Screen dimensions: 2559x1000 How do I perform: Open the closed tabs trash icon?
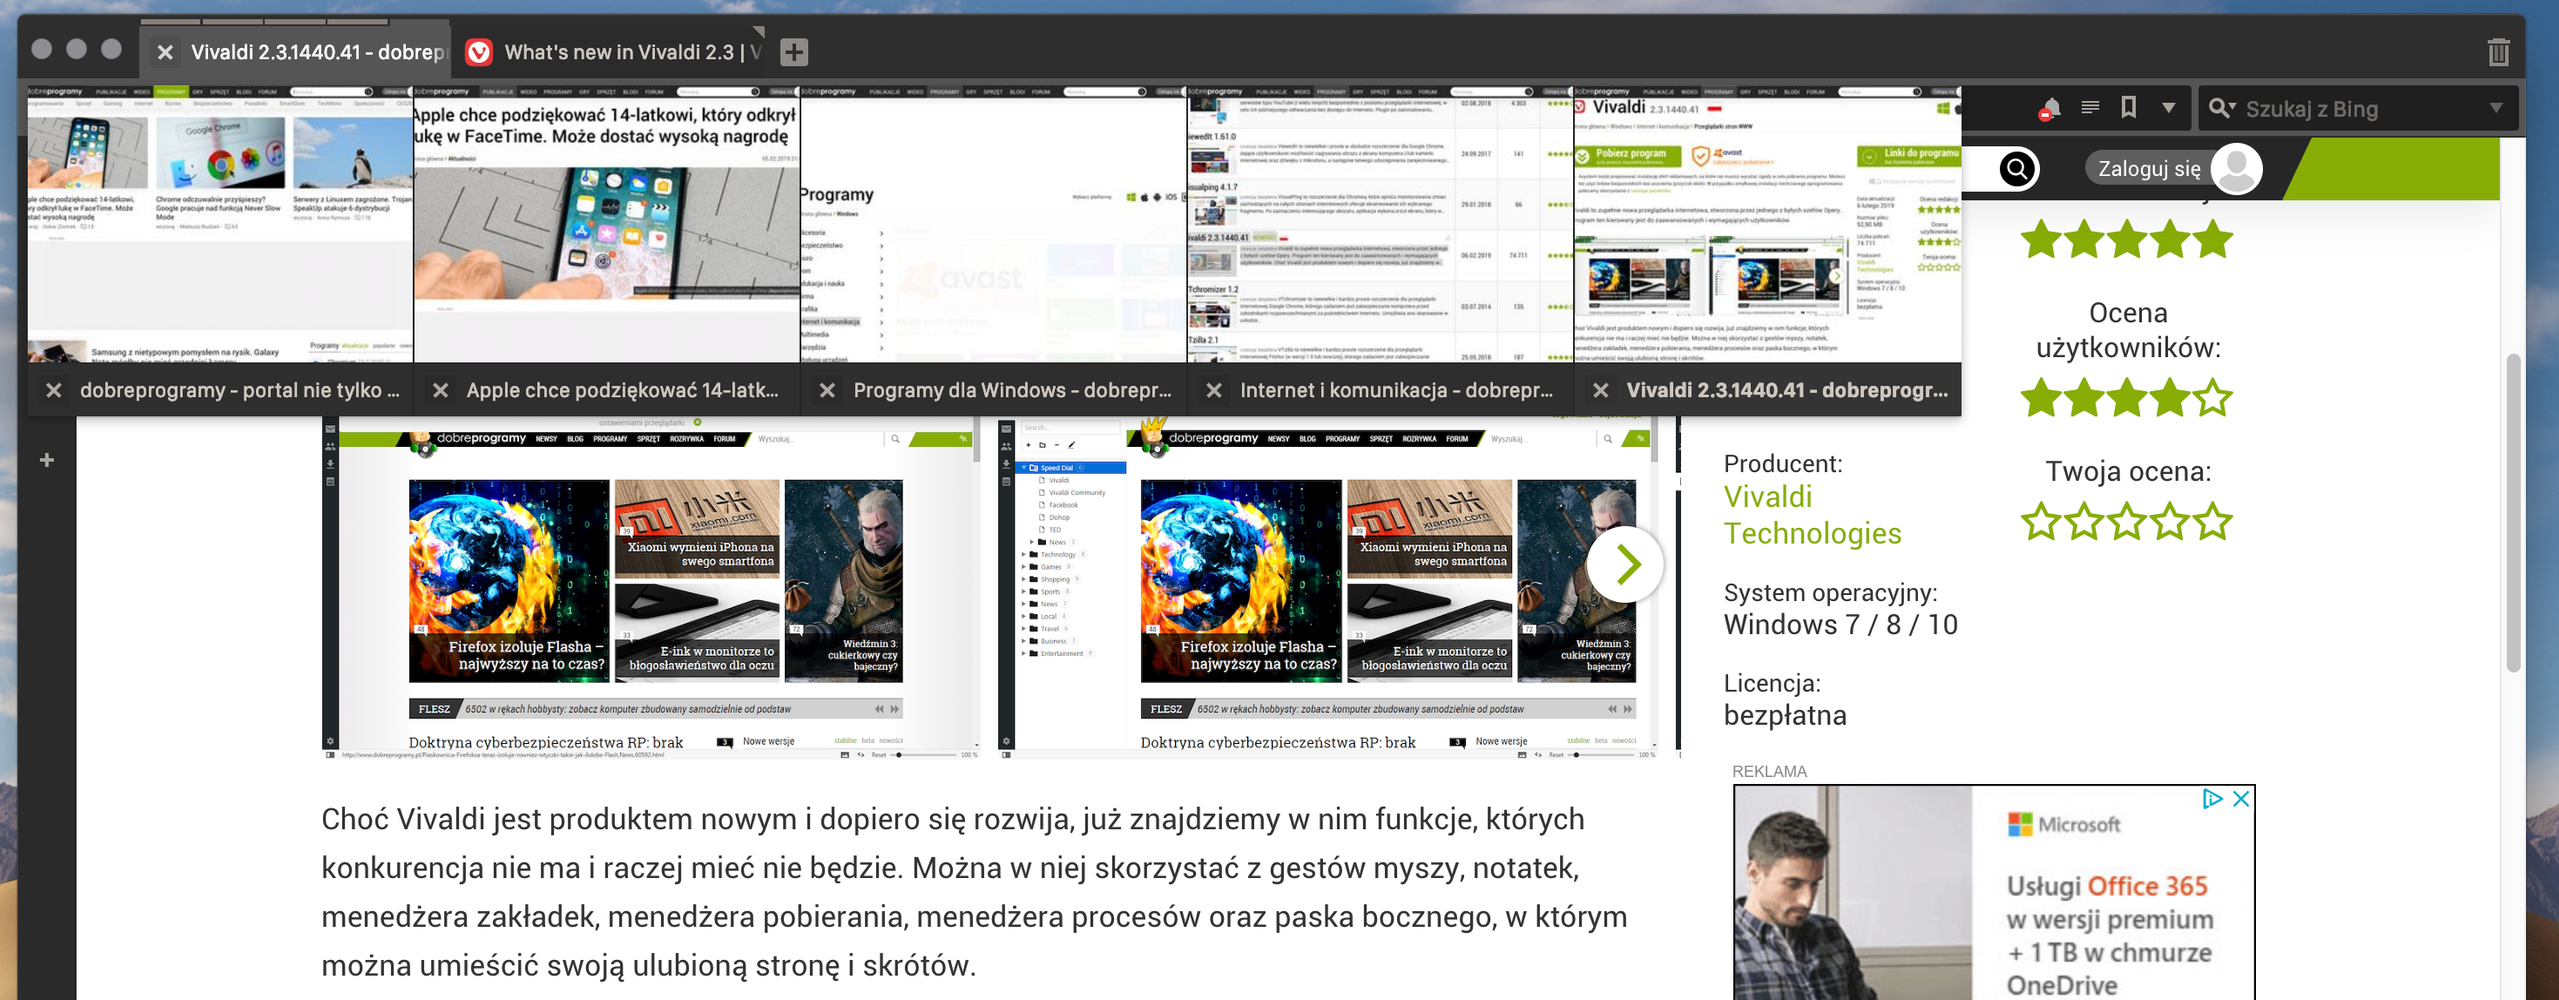point(2498,50)
